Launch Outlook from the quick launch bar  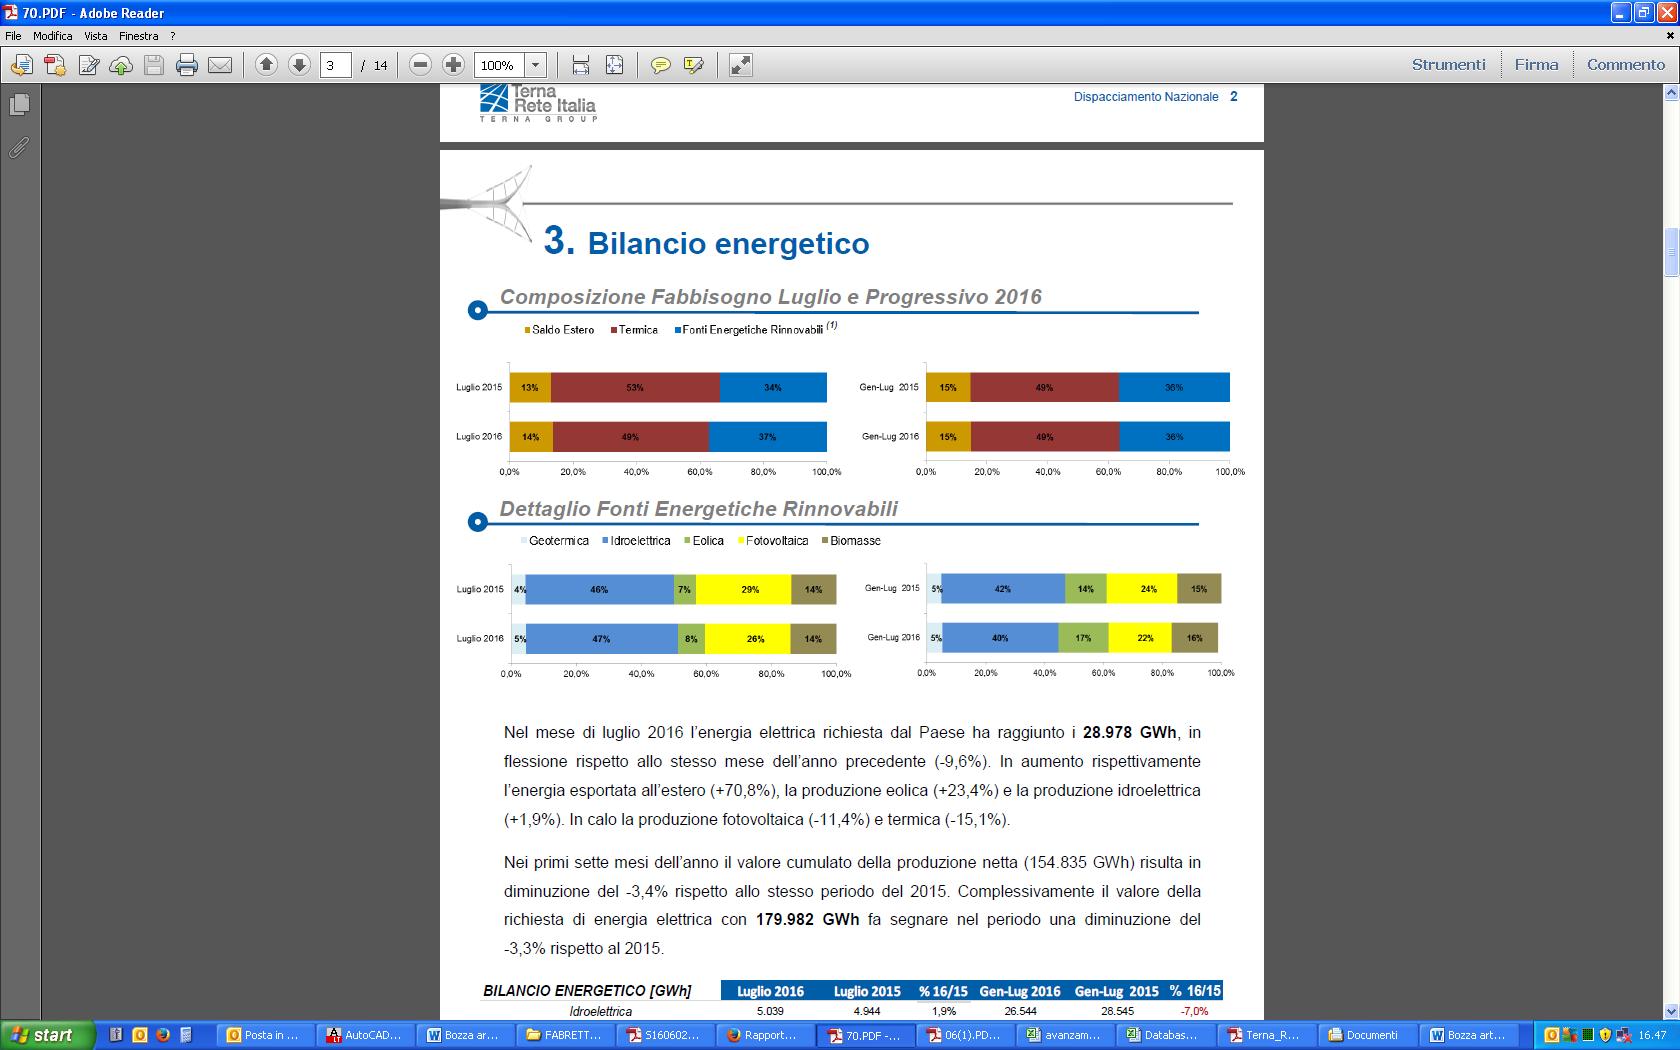(x=139, y=1035)
